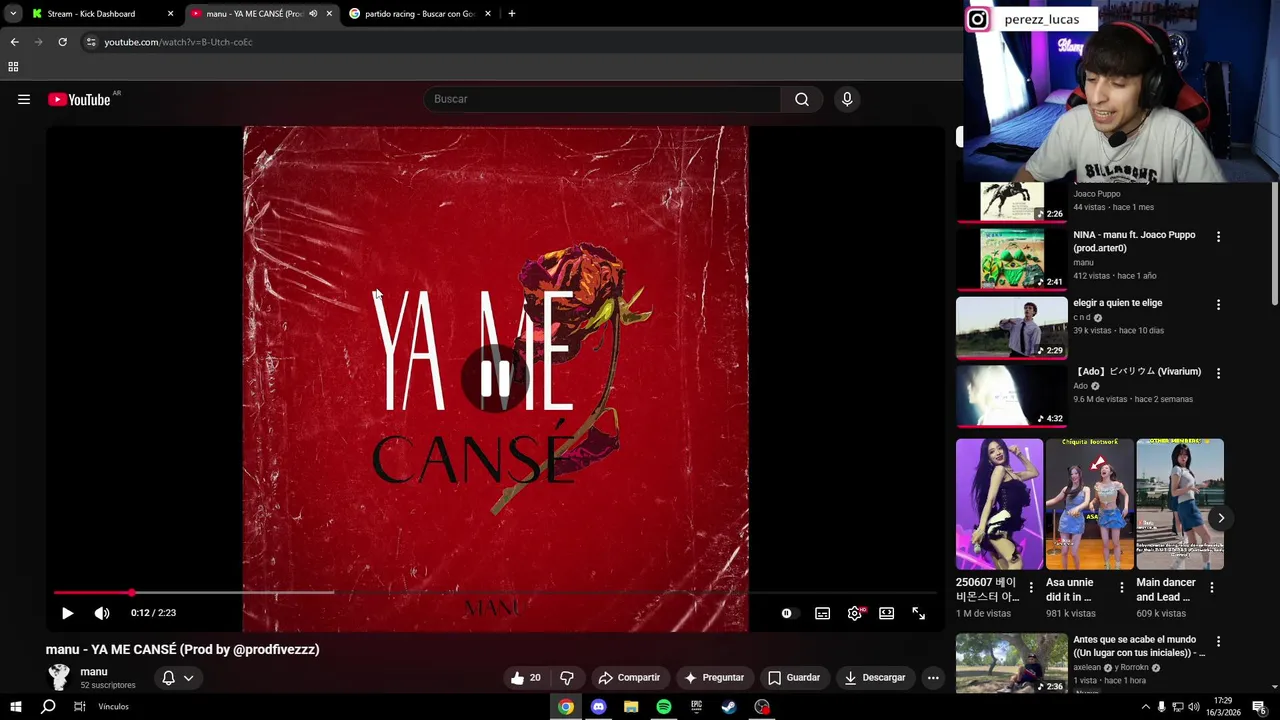Play the video

coord(67,613)
